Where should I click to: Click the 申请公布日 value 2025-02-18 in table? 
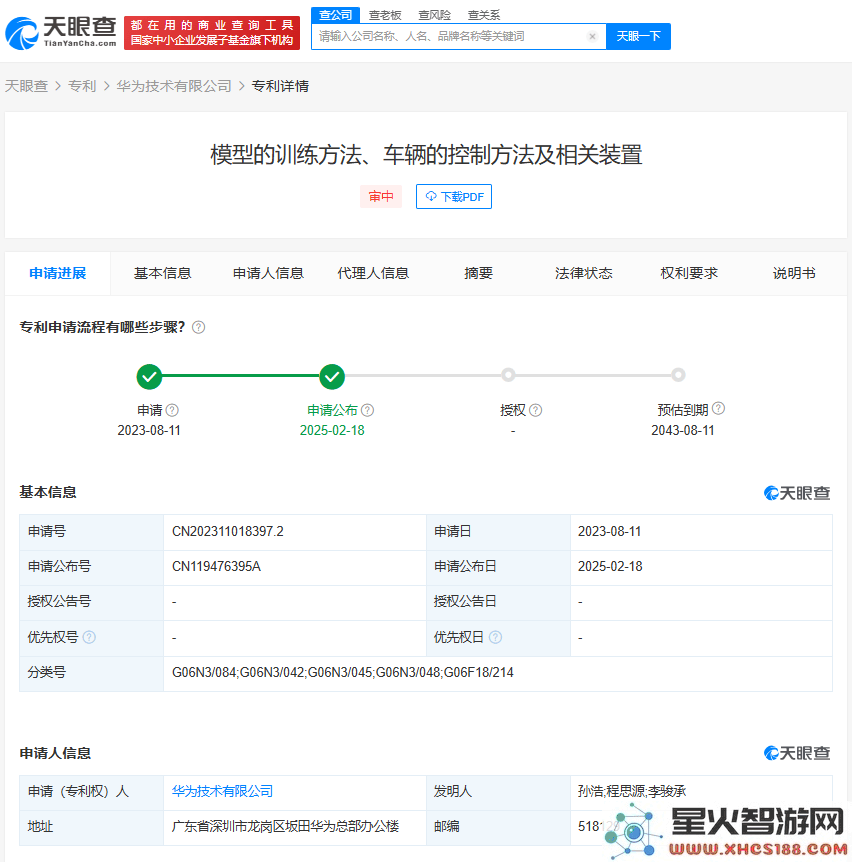[x=610, y=567]
